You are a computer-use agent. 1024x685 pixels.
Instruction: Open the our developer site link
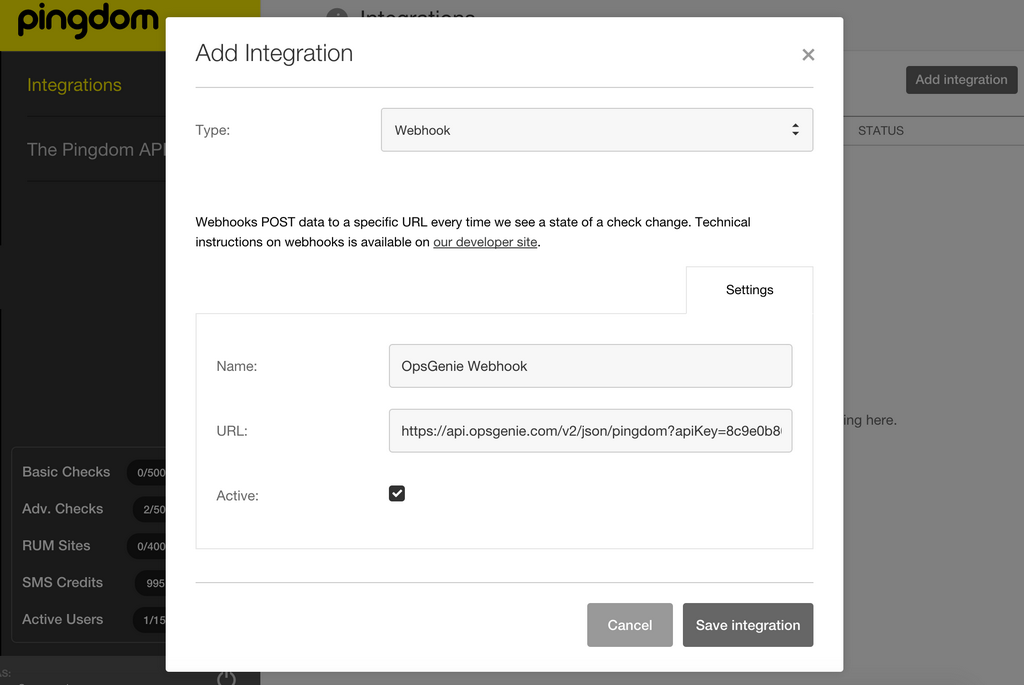(x=485, y=242)
